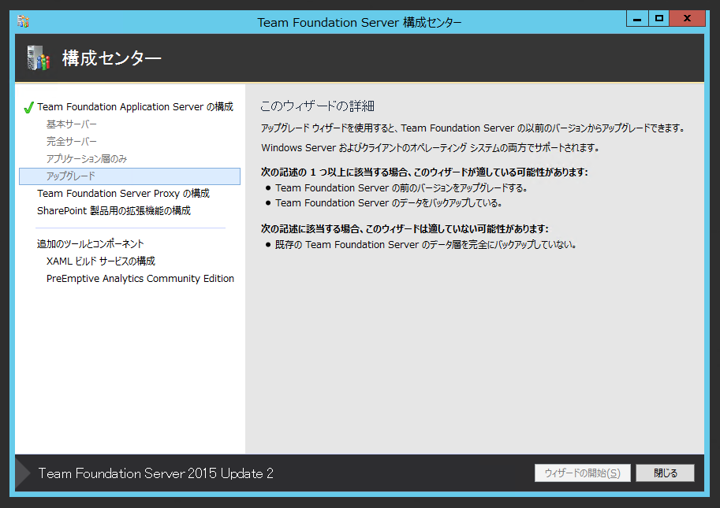
Task: Select PreEmptive Analytics Community Edition
Action: [x=140, y=278]
